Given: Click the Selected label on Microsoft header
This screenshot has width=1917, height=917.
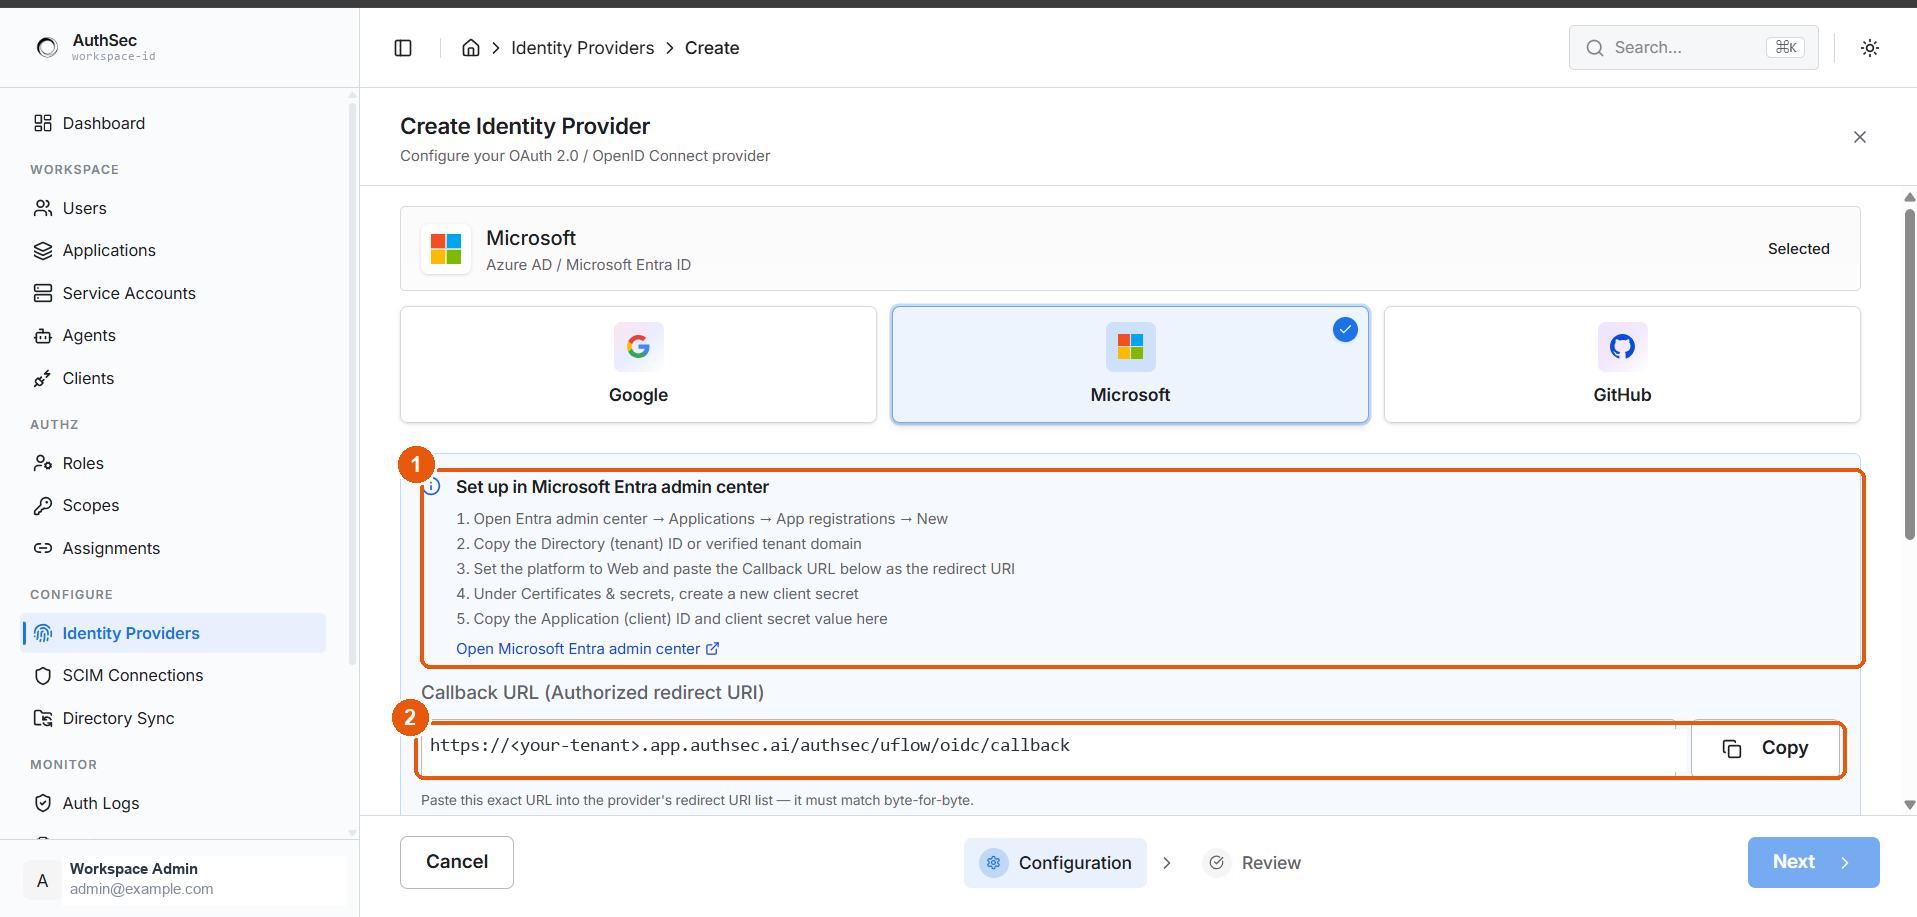Looking at the screenshot, I should 1798,249.
